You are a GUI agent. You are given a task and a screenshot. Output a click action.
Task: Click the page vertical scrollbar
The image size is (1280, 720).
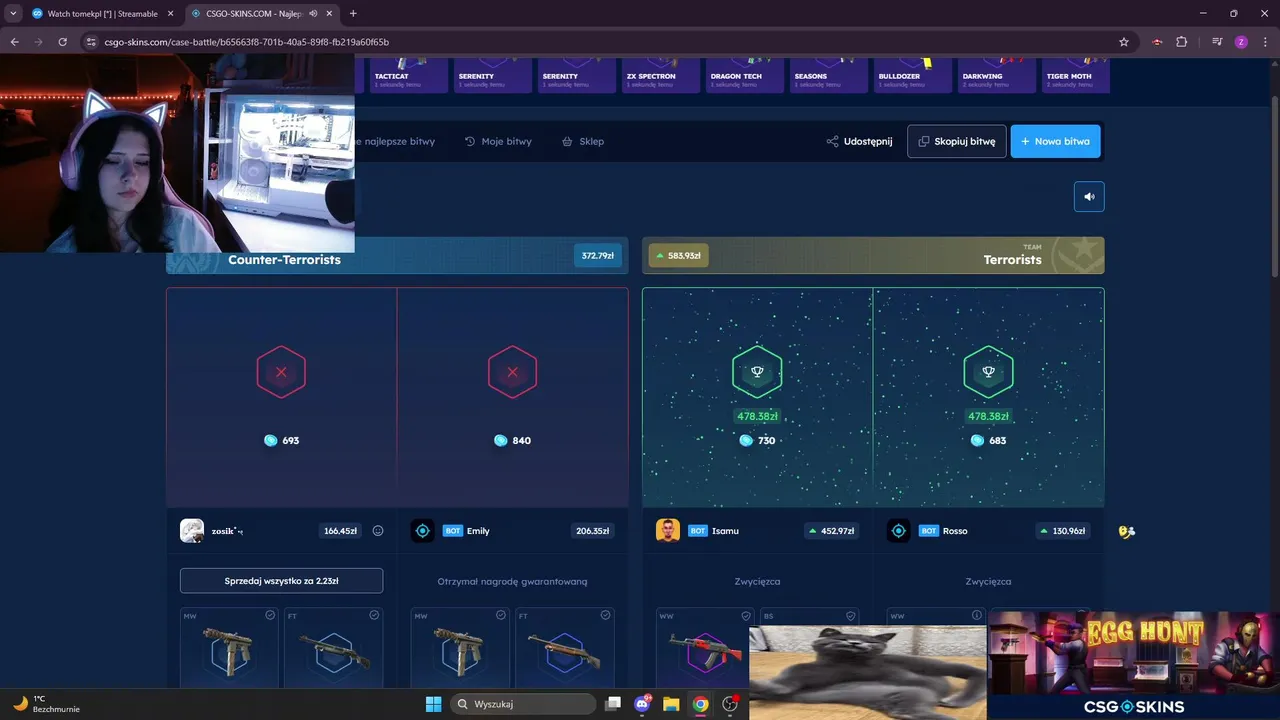(x=1274, y=186)
